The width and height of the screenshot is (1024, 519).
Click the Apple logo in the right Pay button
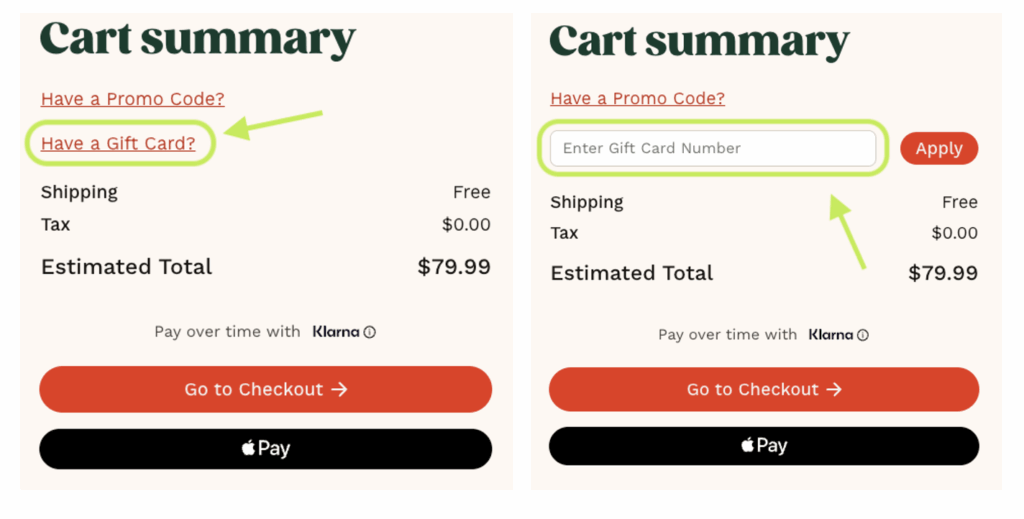(748, 445)
